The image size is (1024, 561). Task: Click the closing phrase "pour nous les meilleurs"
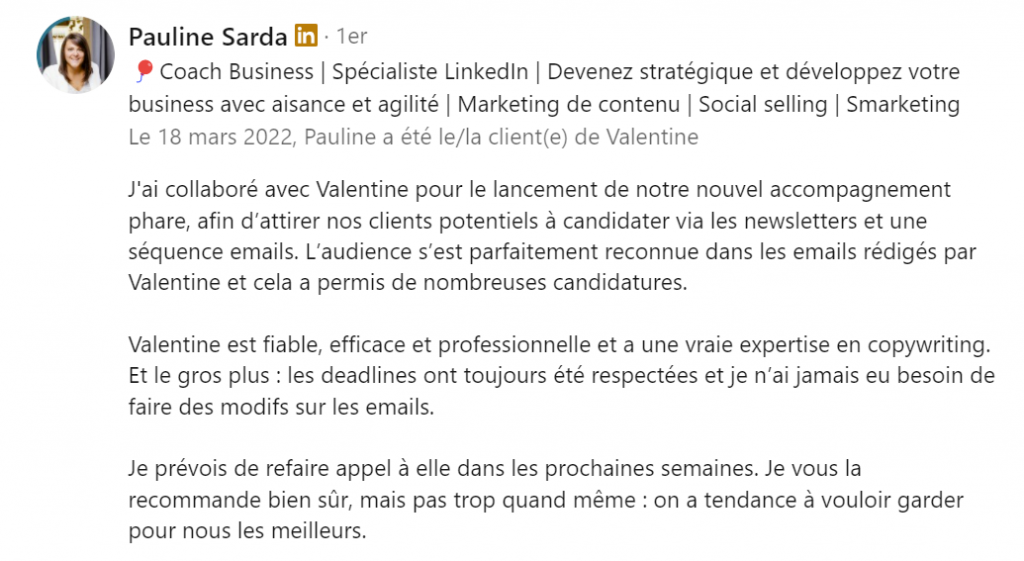[248, 529]
